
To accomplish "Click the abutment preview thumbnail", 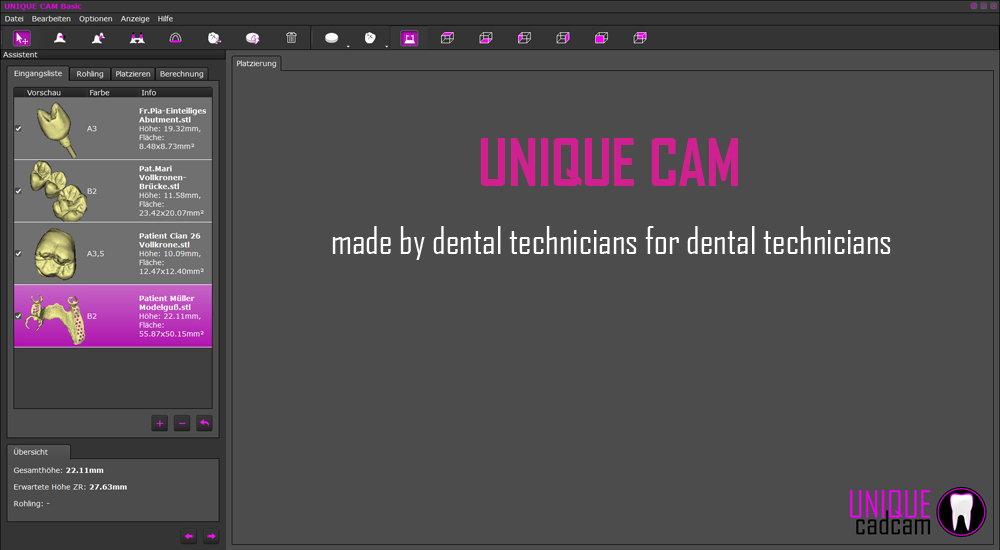I will pos(56,129).
